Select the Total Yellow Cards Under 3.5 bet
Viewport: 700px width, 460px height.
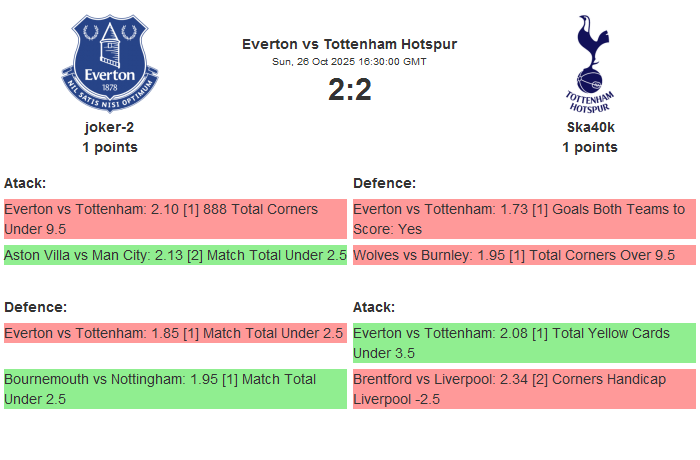tap(524, 343)
